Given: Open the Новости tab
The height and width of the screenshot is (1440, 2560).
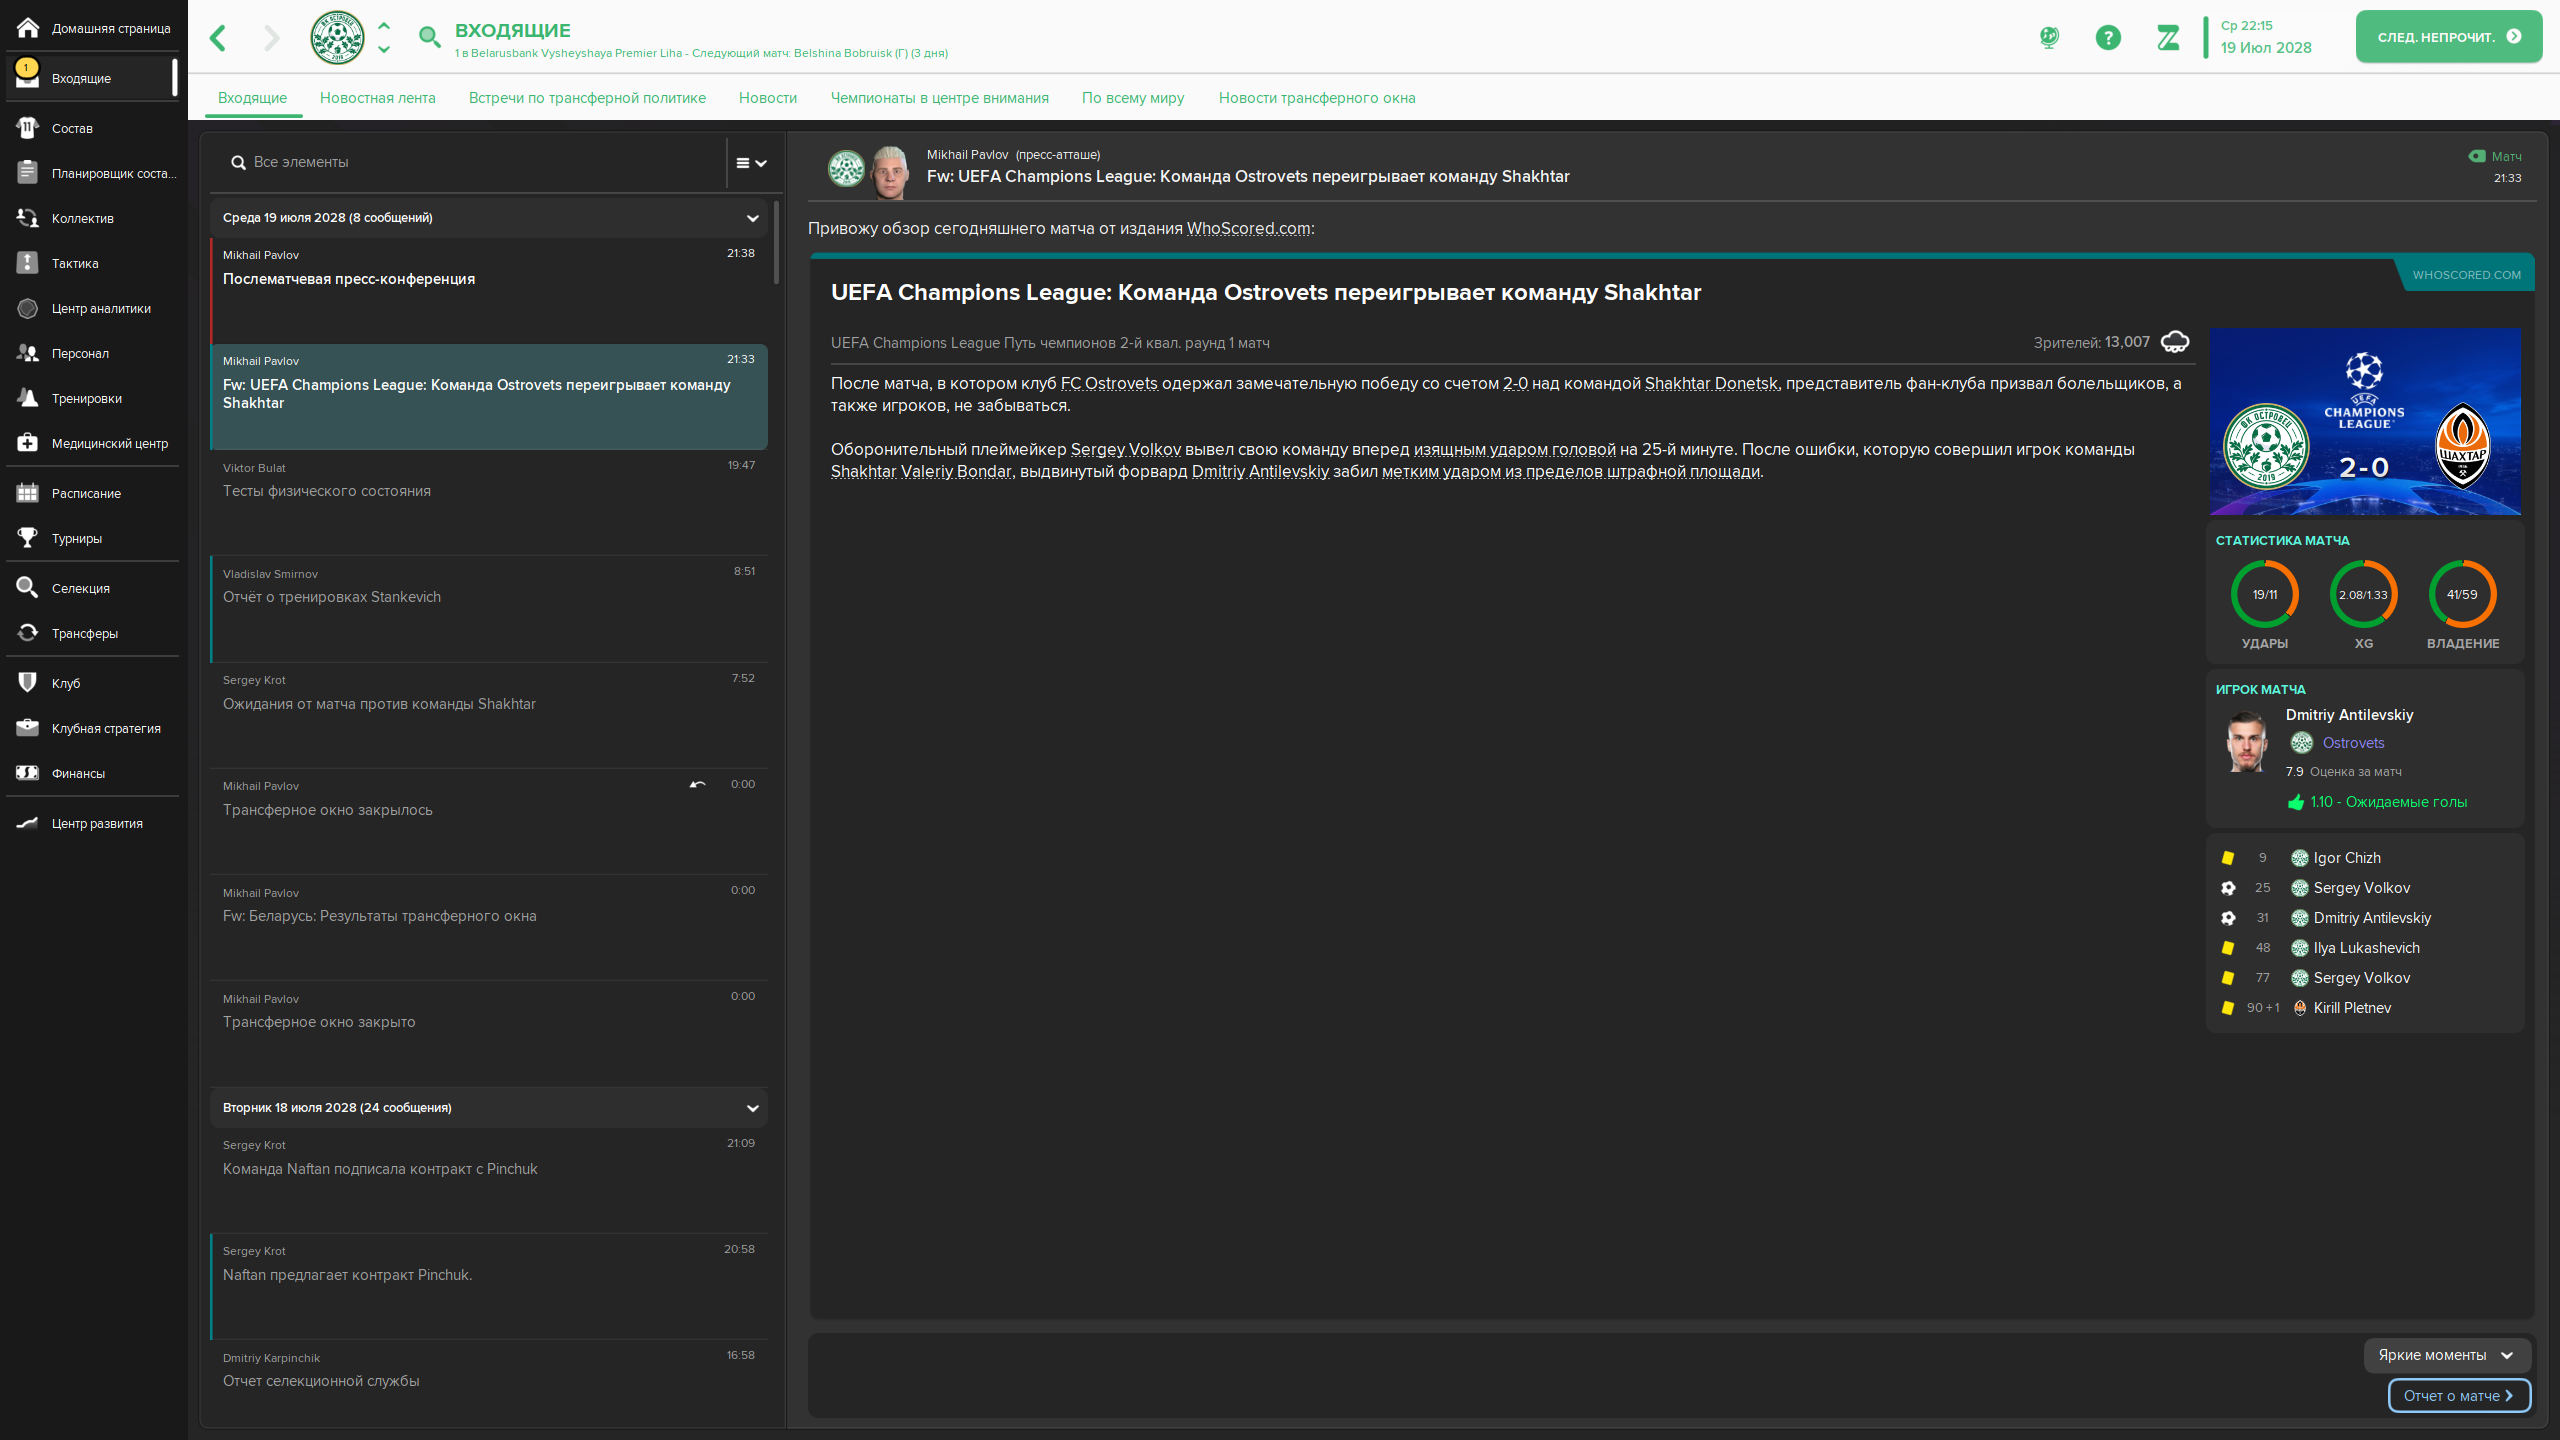Looking at the screenshot, I should [x=768, y=98].
